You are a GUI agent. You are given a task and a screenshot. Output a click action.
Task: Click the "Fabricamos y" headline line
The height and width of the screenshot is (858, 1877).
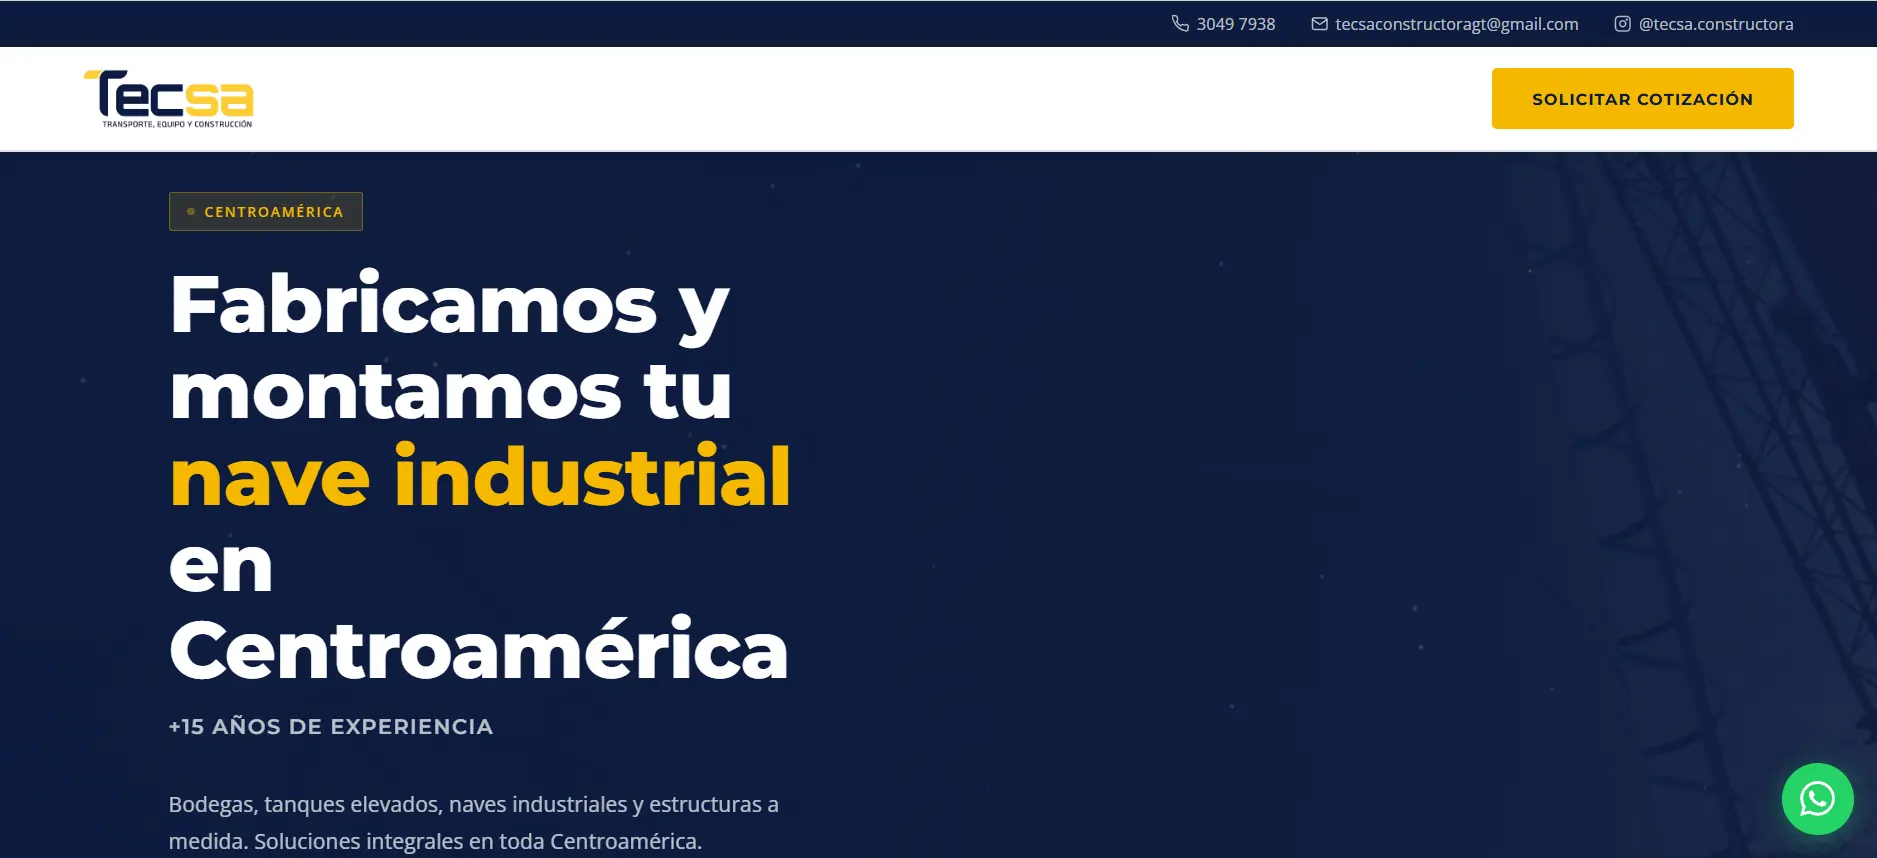click(450, 305)
